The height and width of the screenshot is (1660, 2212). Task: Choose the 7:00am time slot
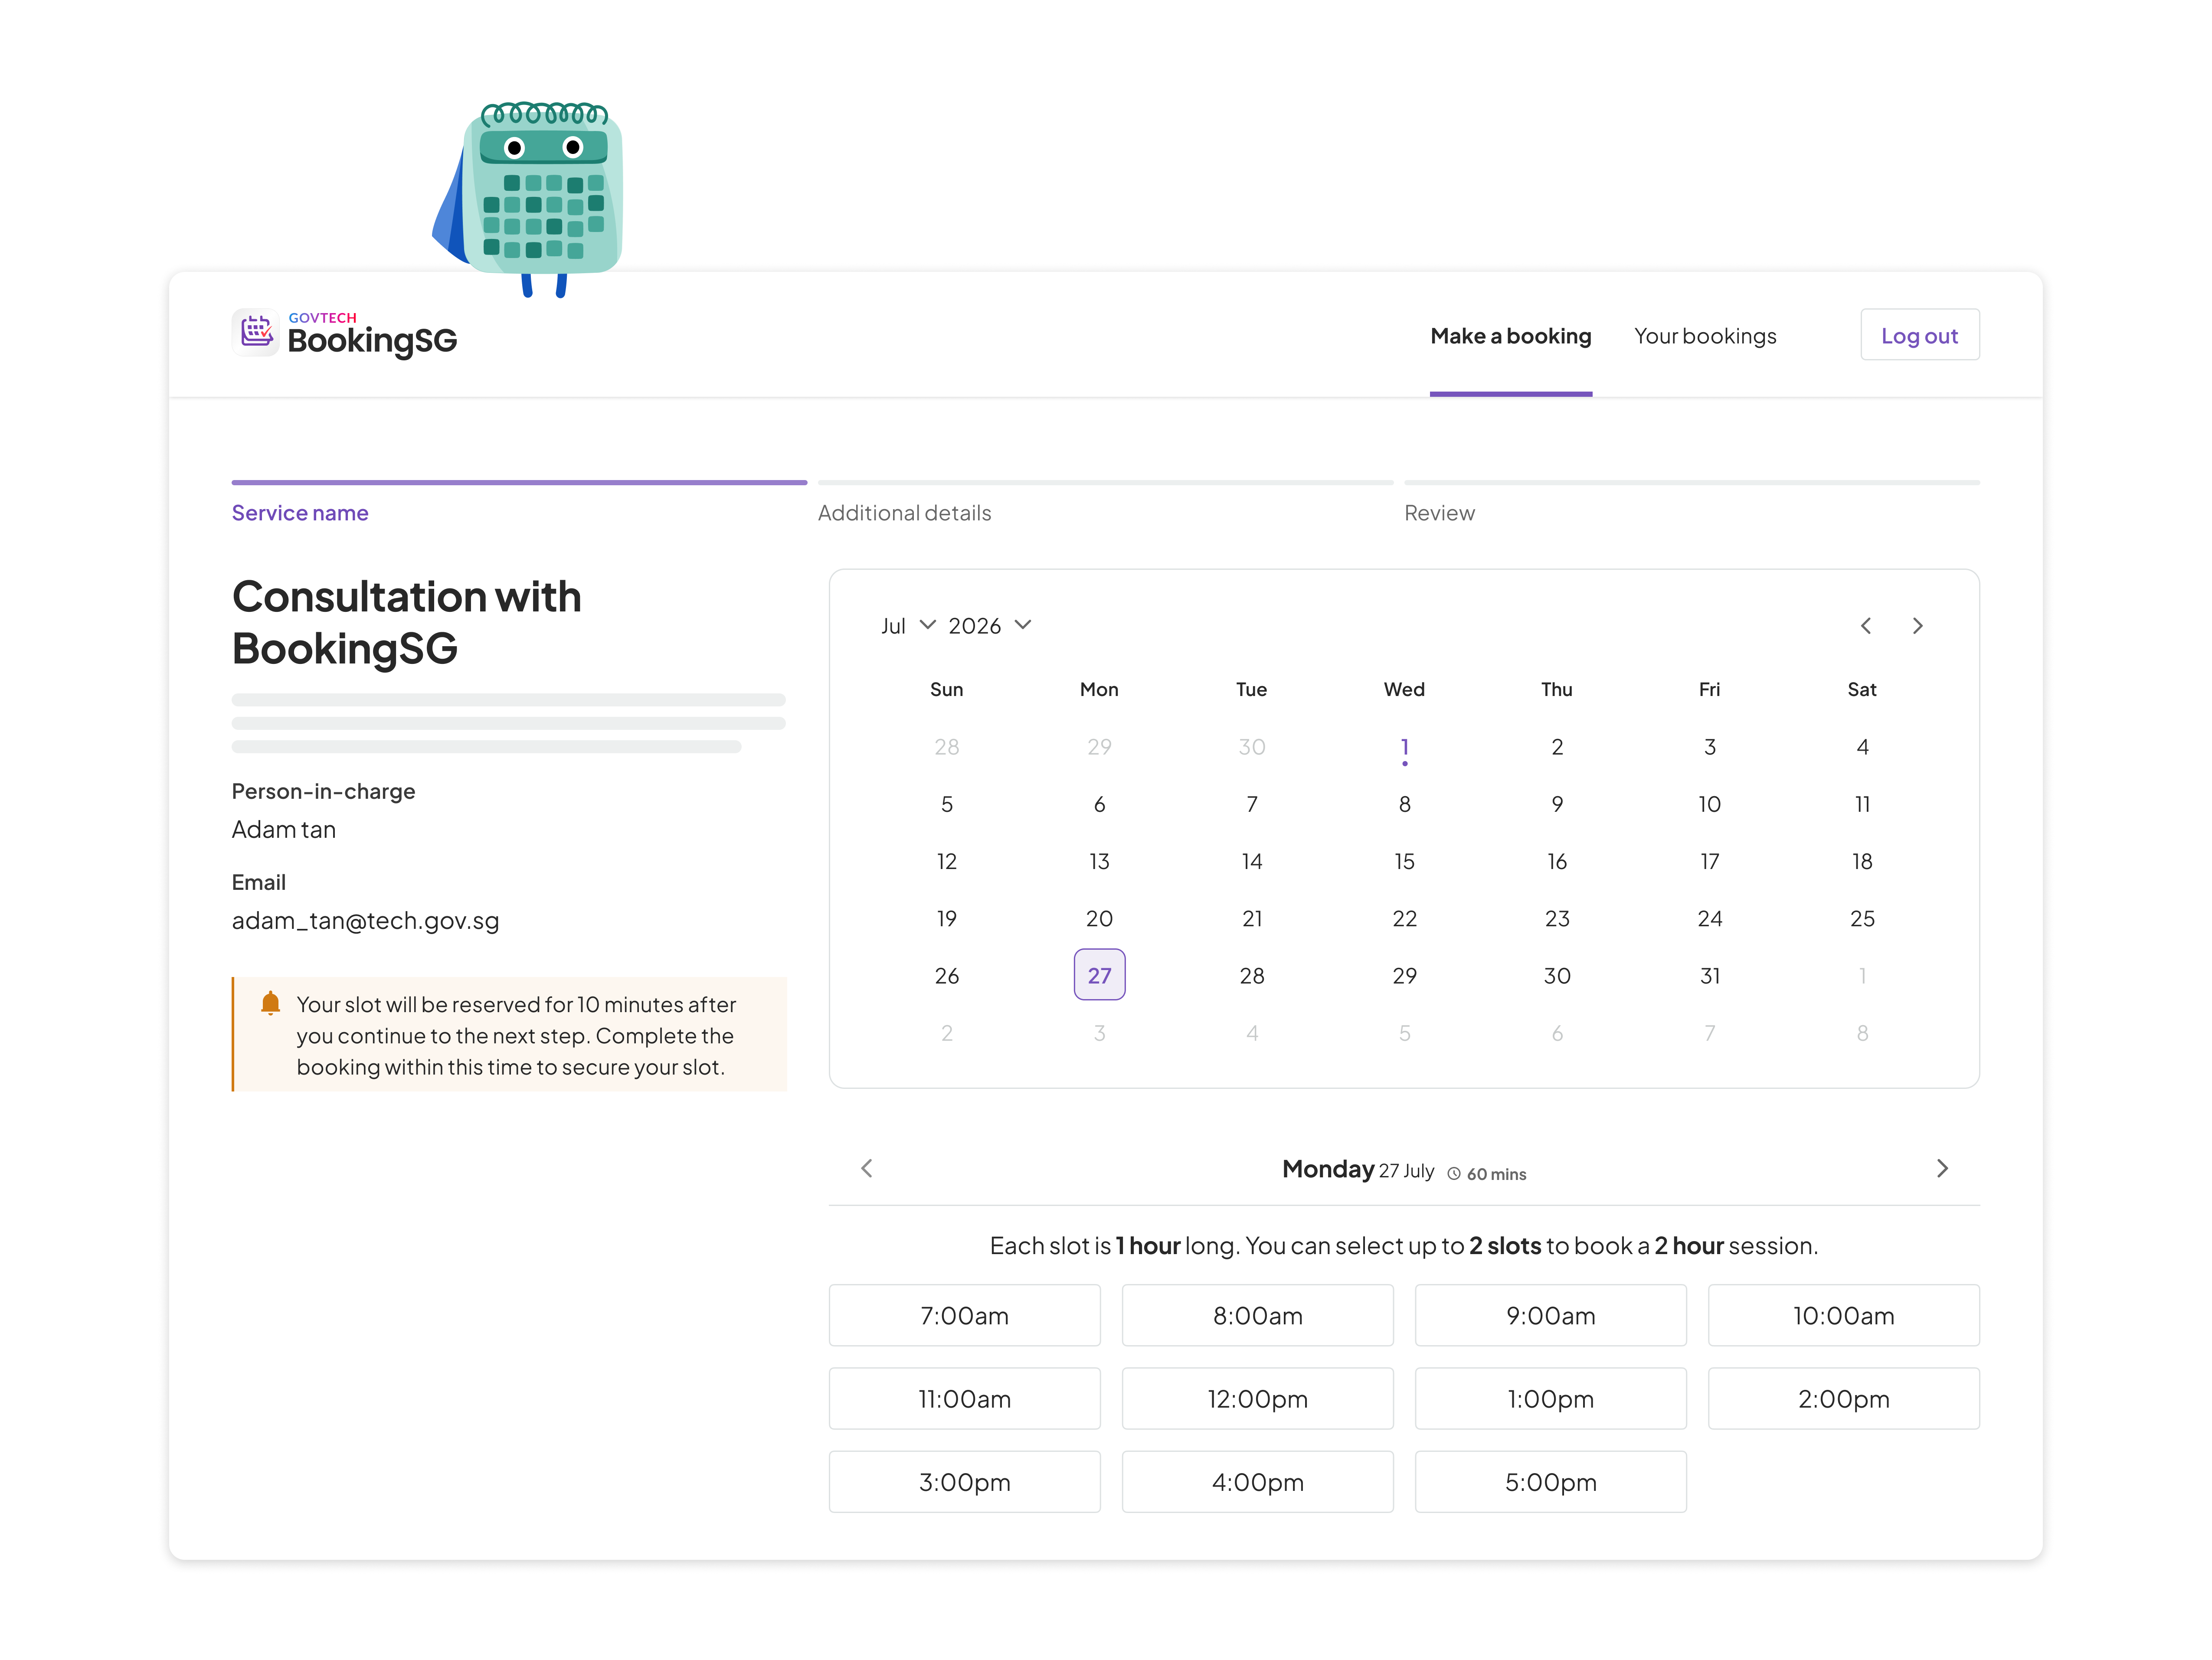[964, 1315]
